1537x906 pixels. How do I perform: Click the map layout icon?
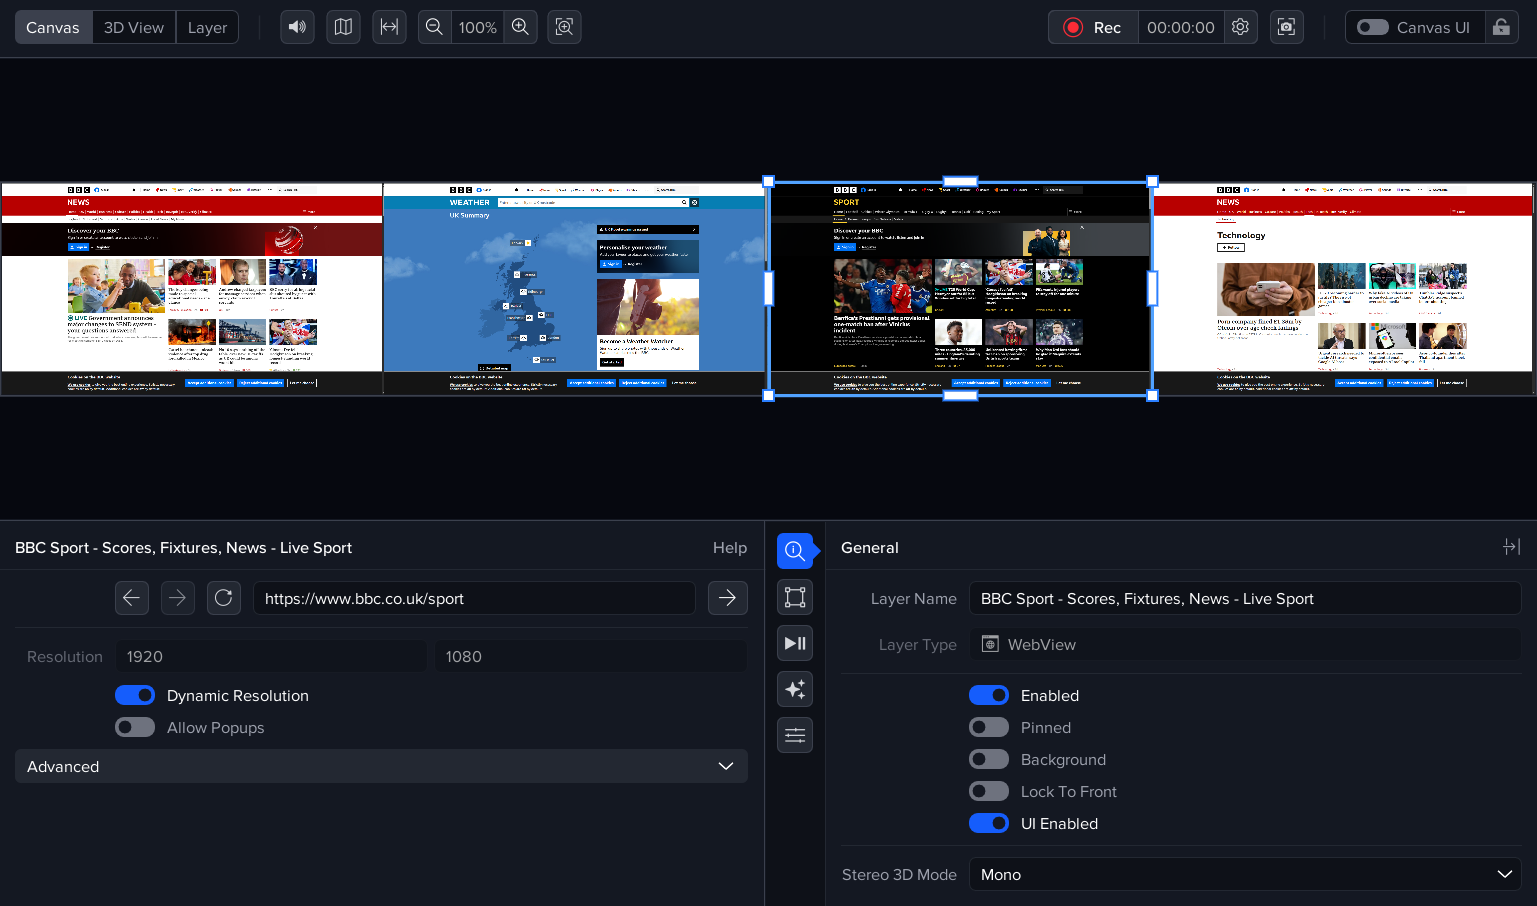[x=343, y=27]
